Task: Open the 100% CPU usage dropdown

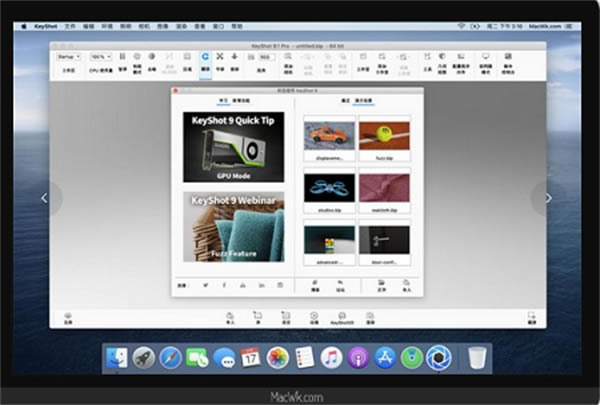Action: pos(101,57)
